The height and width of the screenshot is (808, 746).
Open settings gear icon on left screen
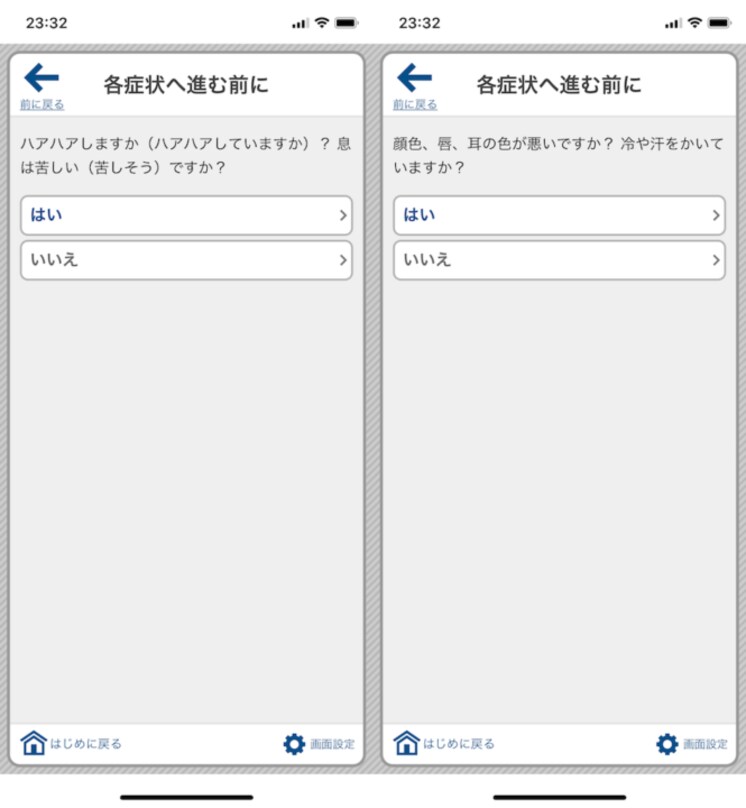pos(294,744)
